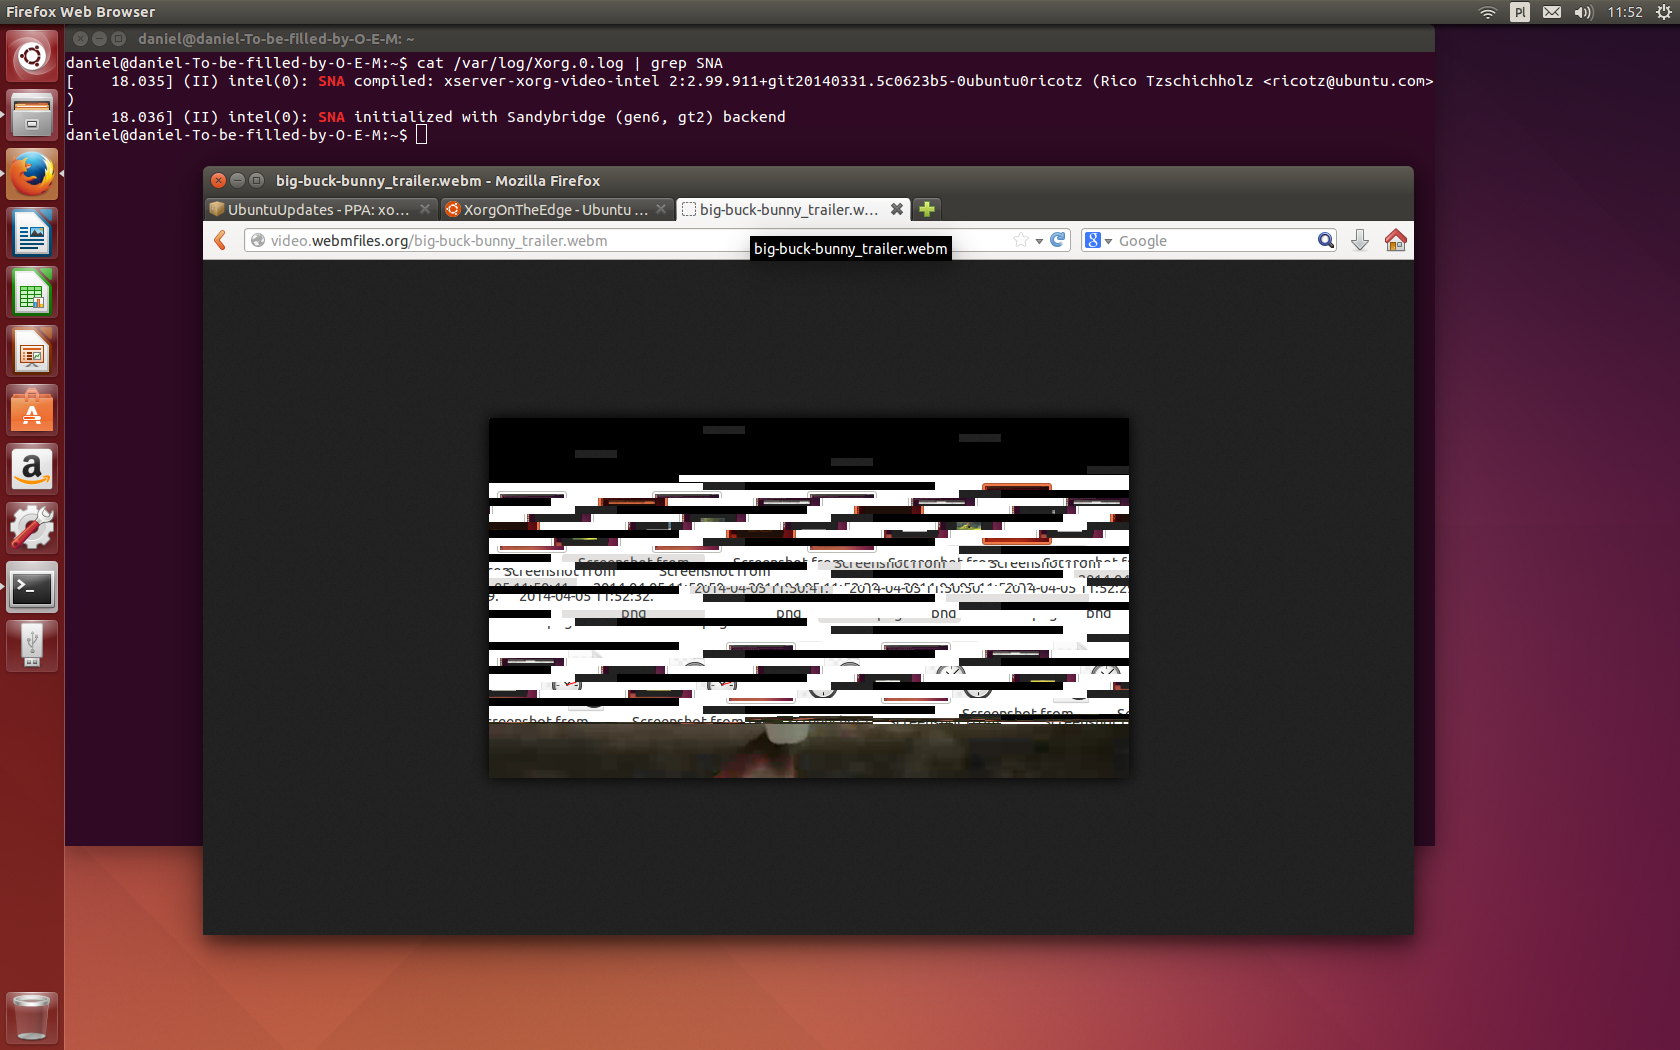Expand the bookmarks dropdown arrow beside star
1680x1050 pixels.
point(1039,241)
